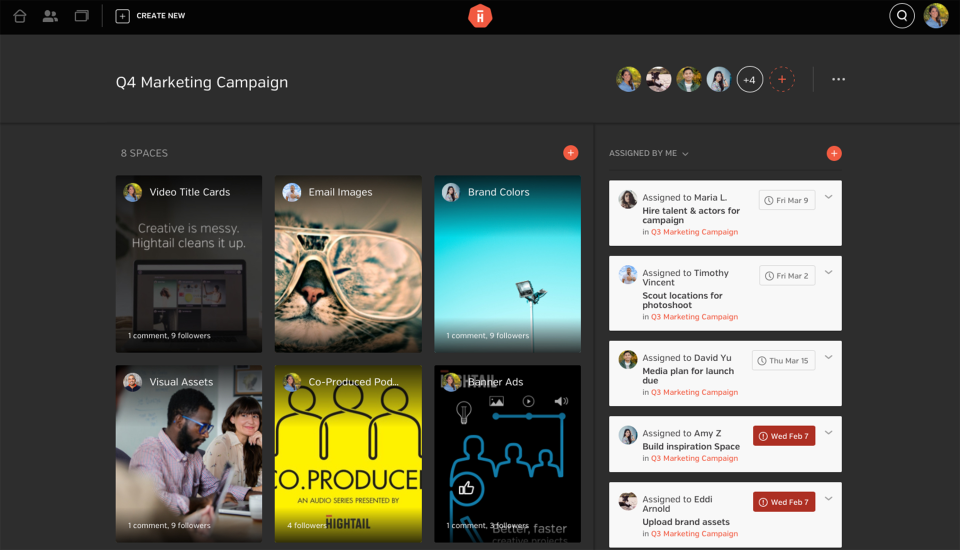The height and width of the screenshot is (550, 960).
Task: Click owner avatar on Brand Colors card
Action: point(451,192)
